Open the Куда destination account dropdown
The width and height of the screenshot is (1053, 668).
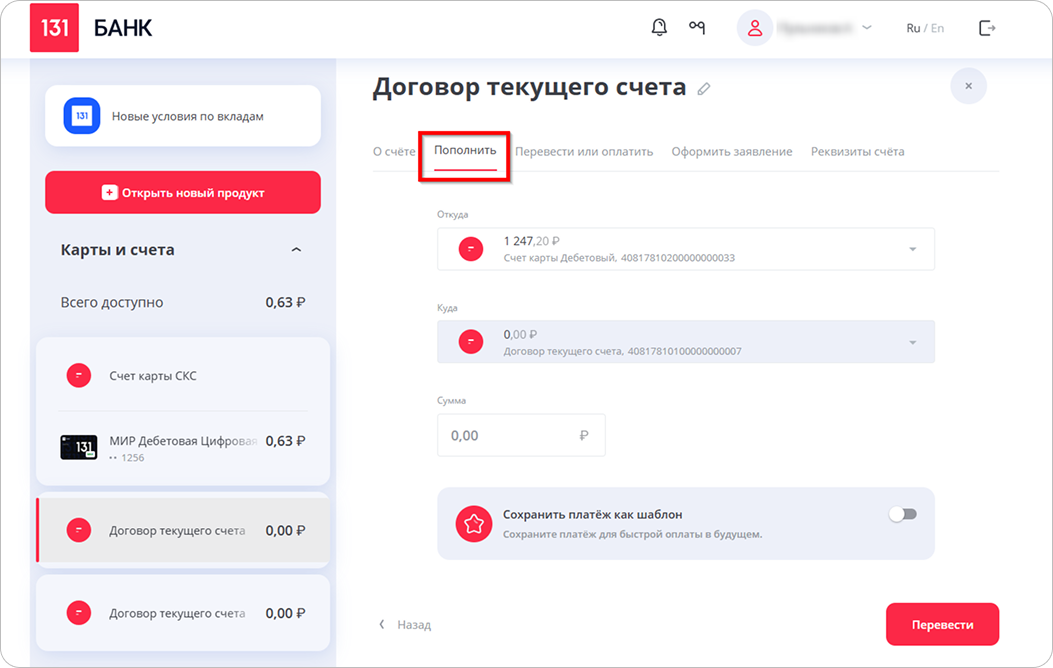(x=912, y=342)
